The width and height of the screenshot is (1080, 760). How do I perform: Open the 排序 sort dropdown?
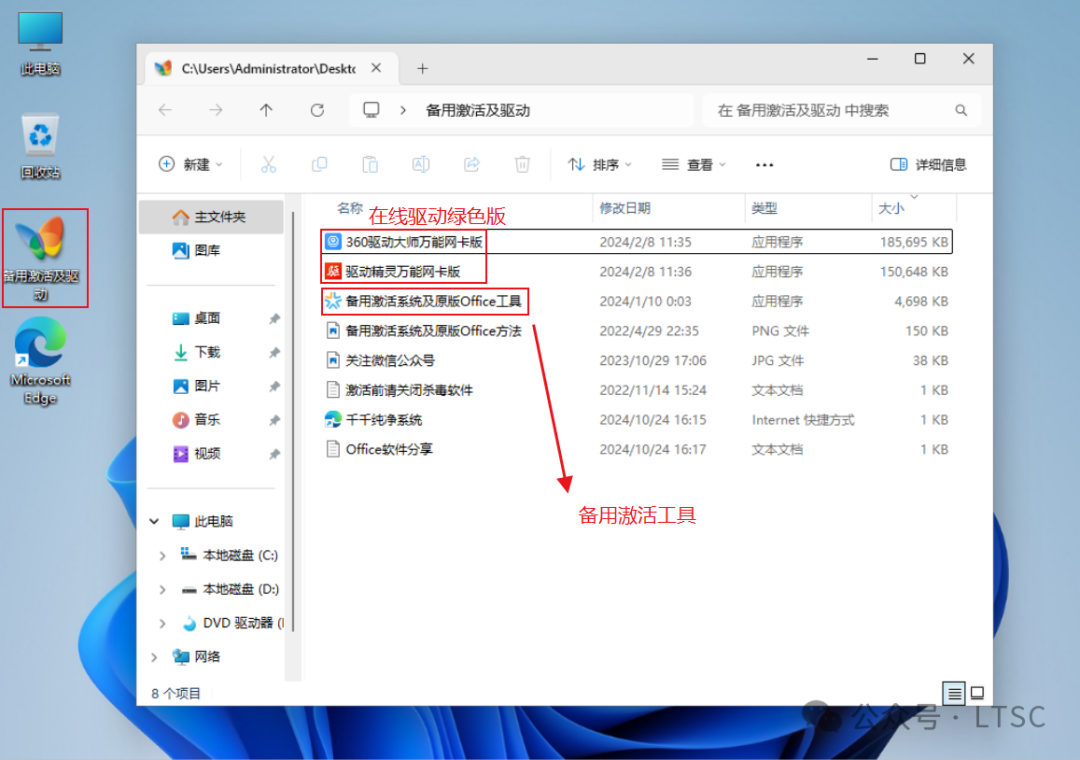click(x=599, y=165)
